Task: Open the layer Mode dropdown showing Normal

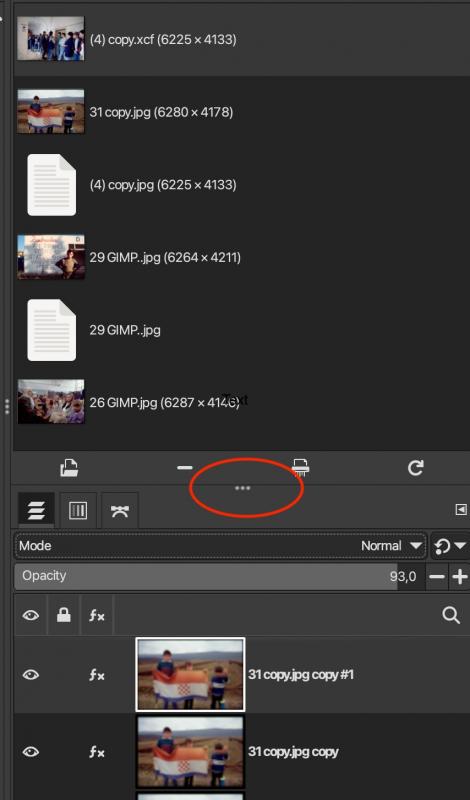Action: 221,546
